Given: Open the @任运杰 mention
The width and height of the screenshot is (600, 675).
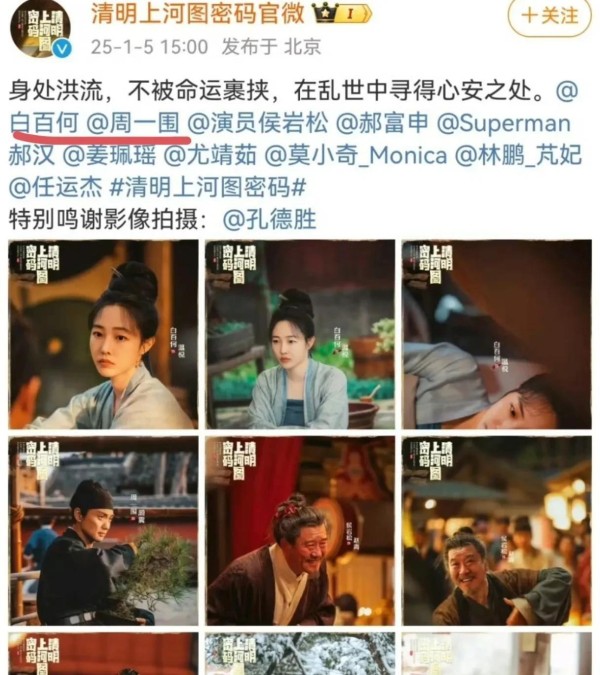Looking at the screenshot, I should pyautogui.click(x=56, y=188).
